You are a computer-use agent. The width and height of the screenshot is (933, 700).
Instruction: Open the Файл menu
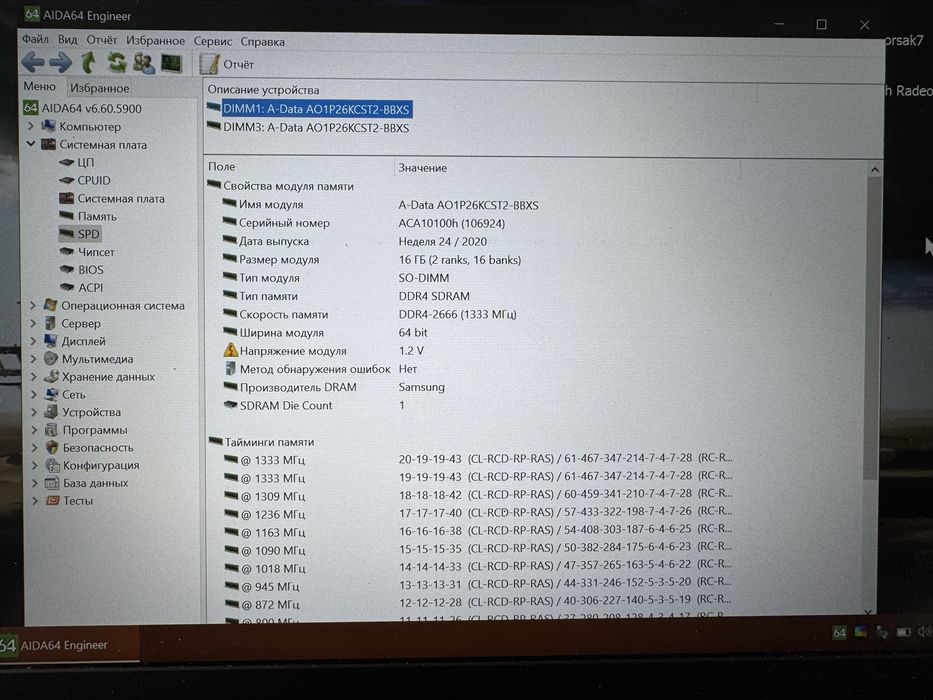tap(35, 39)
